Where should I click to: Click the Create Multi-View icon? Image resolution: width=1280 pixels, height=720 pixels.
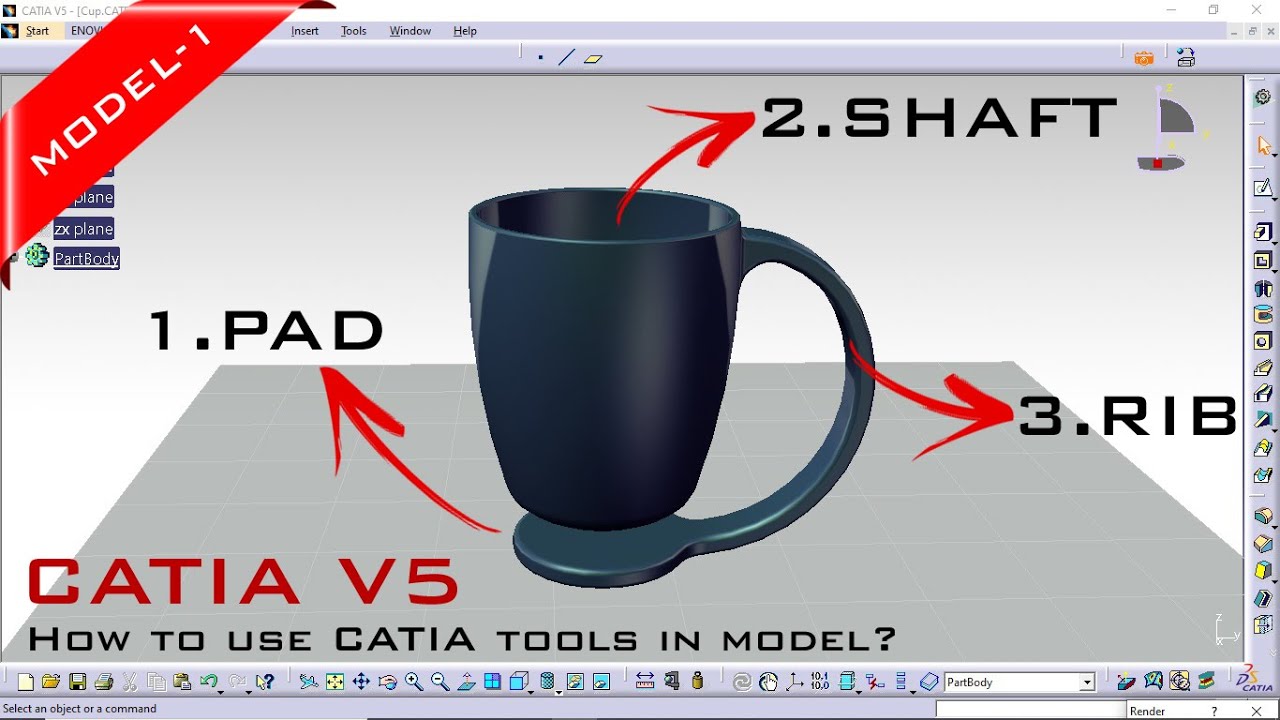point(492,682)
